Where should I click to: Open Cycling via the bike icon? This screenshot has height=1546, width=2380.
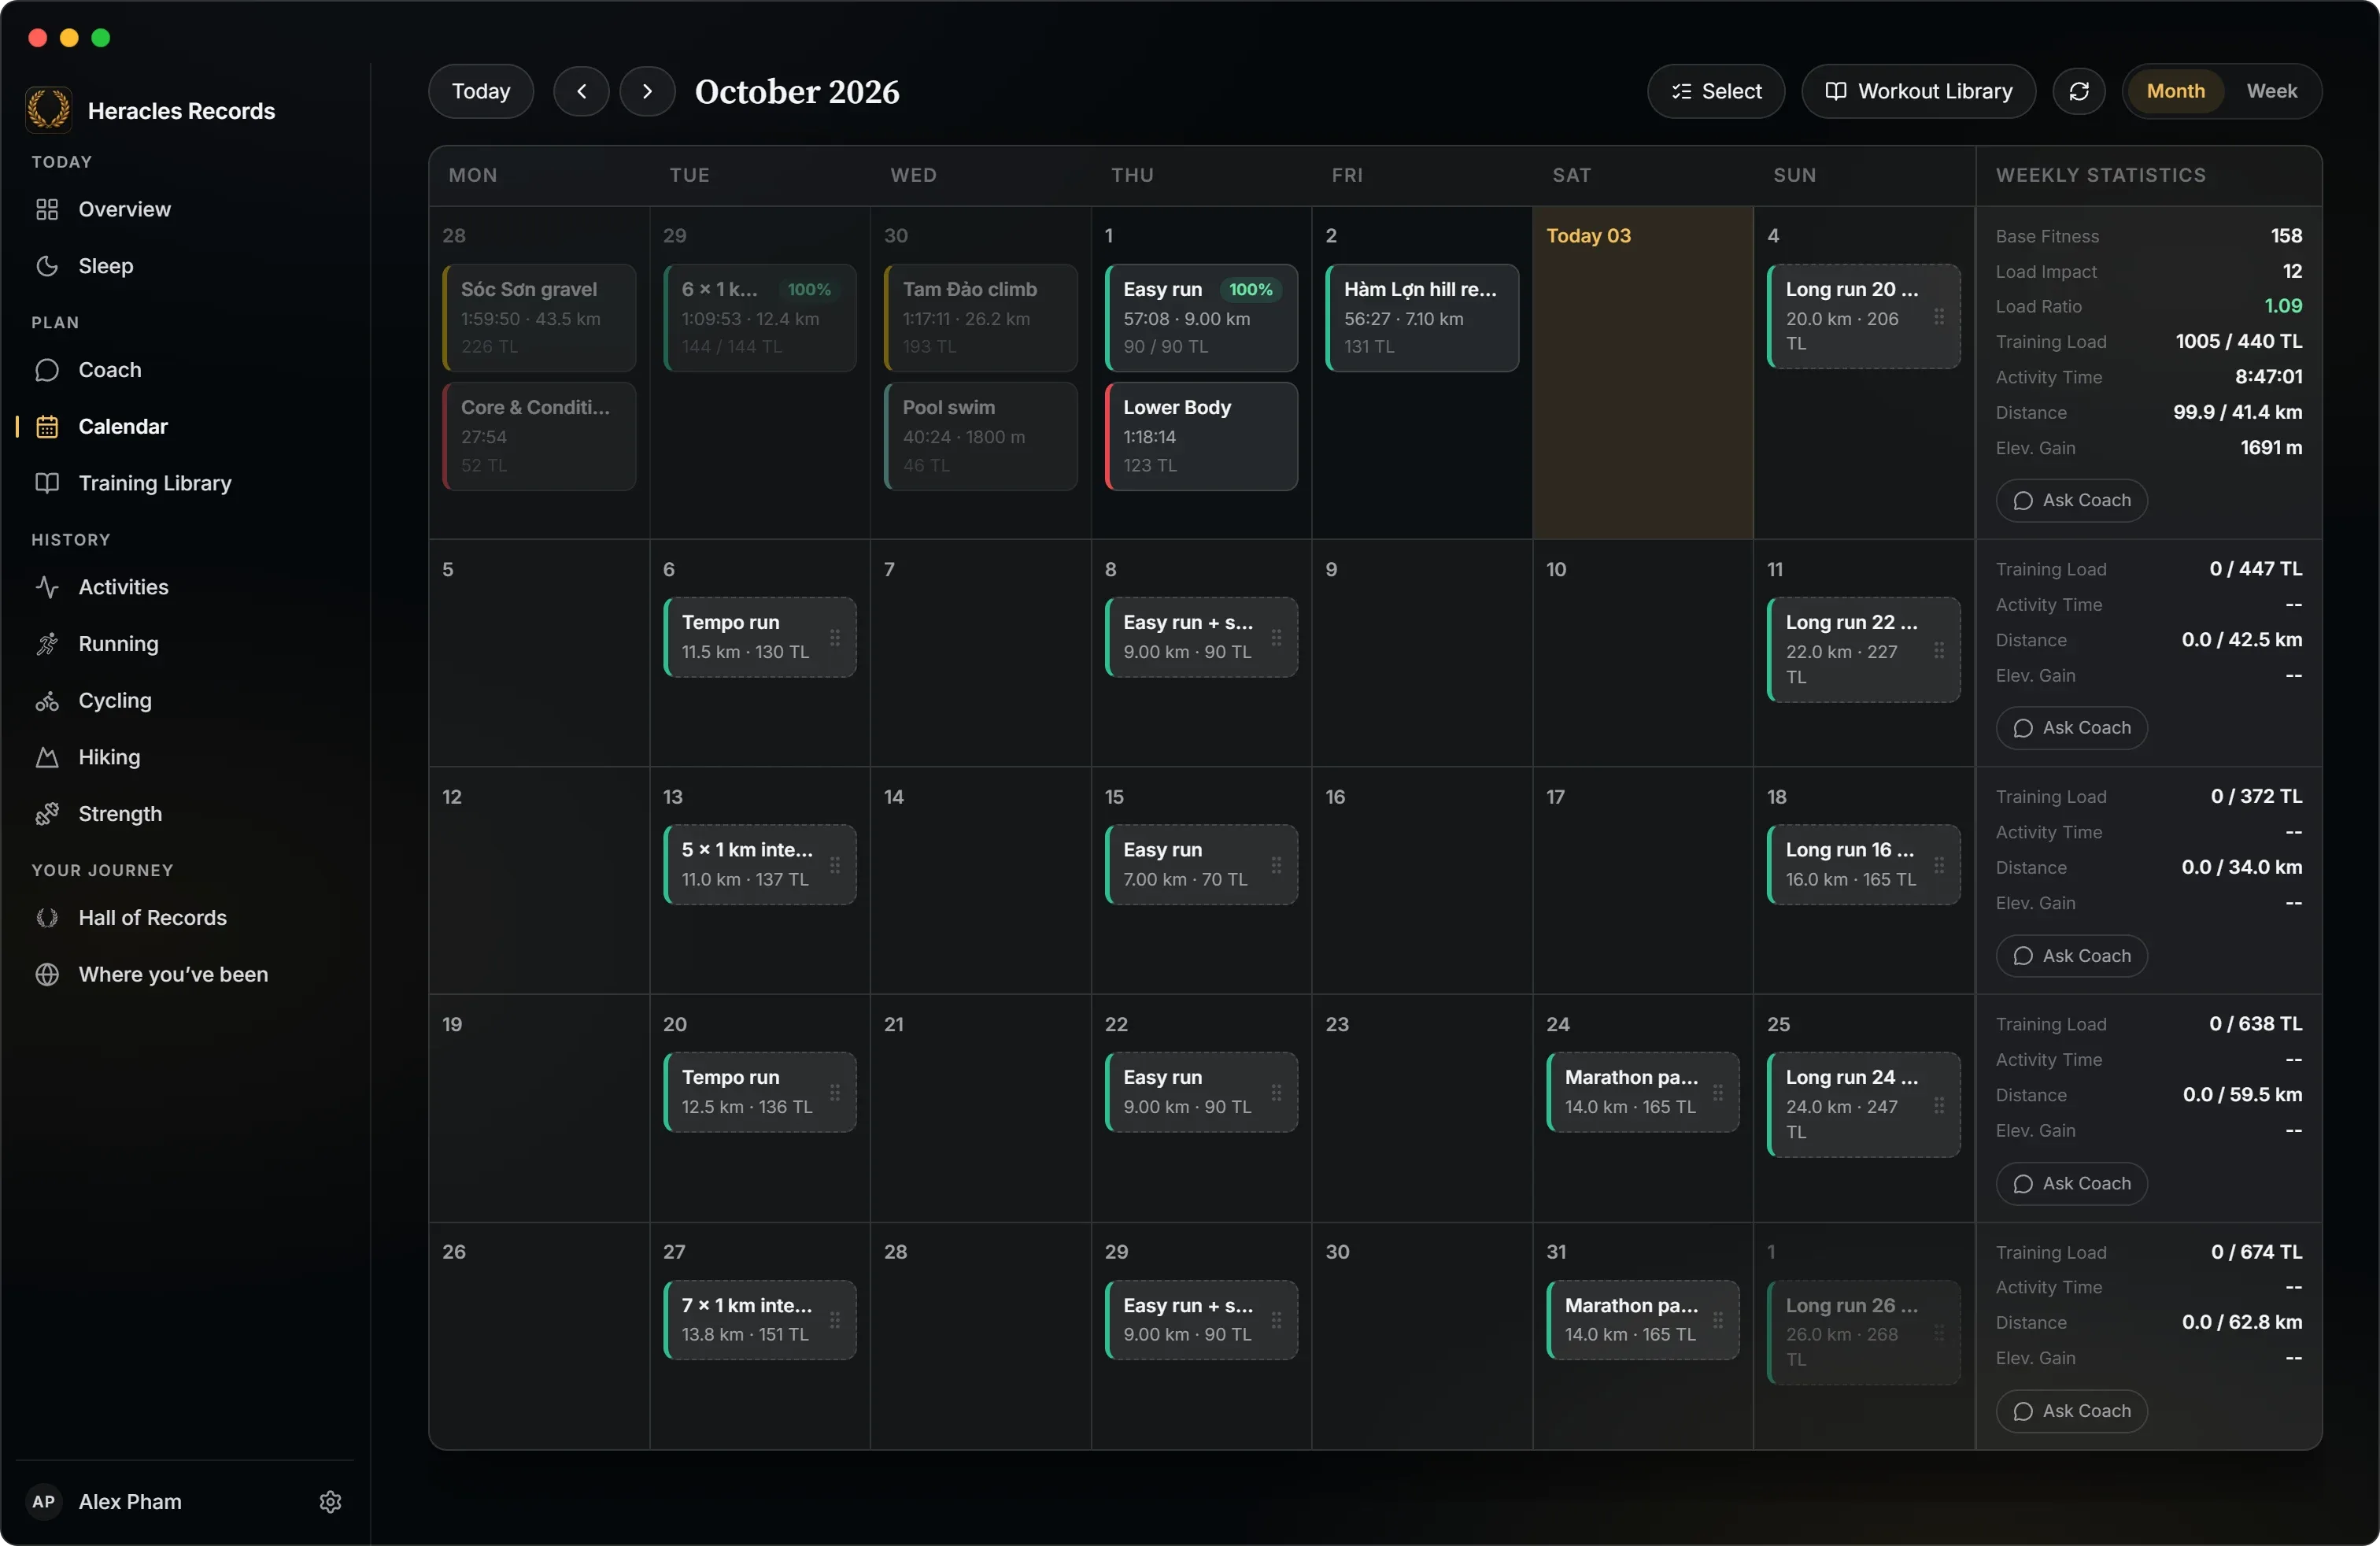click(47, 701)
